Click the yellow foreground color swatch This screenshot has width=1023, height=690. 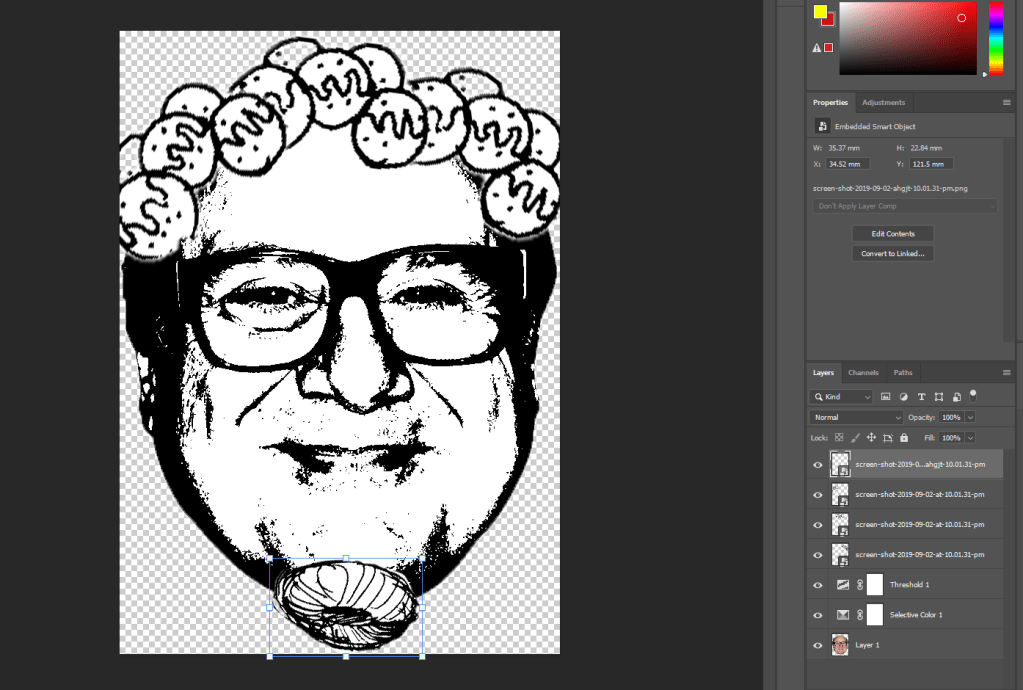(820, 12)
